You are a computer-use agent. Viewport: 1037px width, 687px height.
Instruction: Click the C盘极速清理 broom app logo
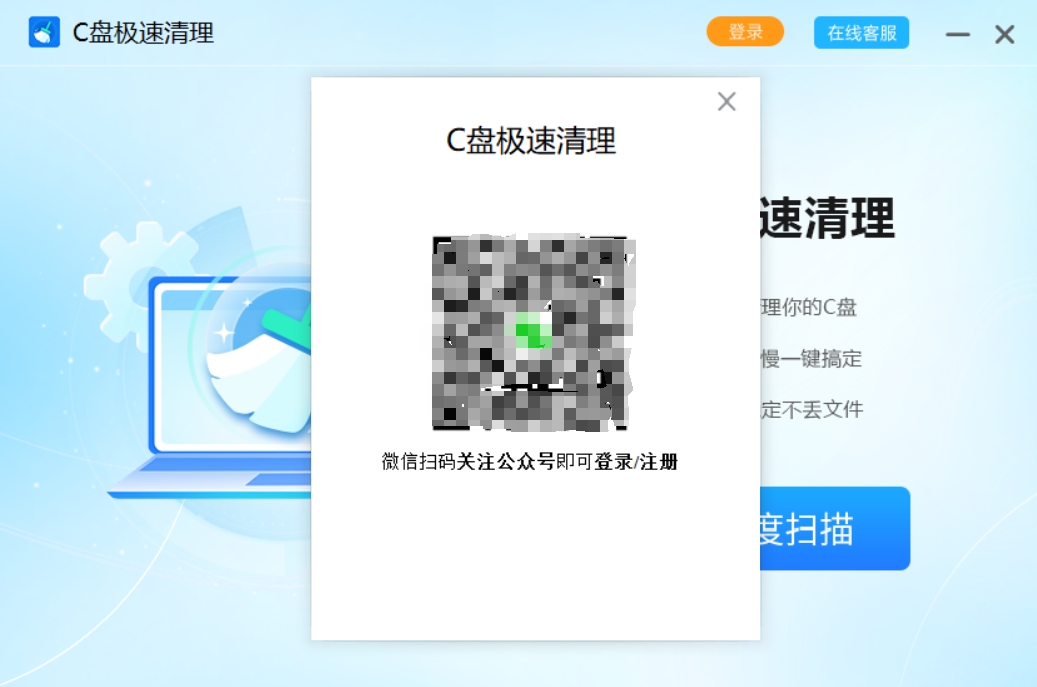[44, 32]
